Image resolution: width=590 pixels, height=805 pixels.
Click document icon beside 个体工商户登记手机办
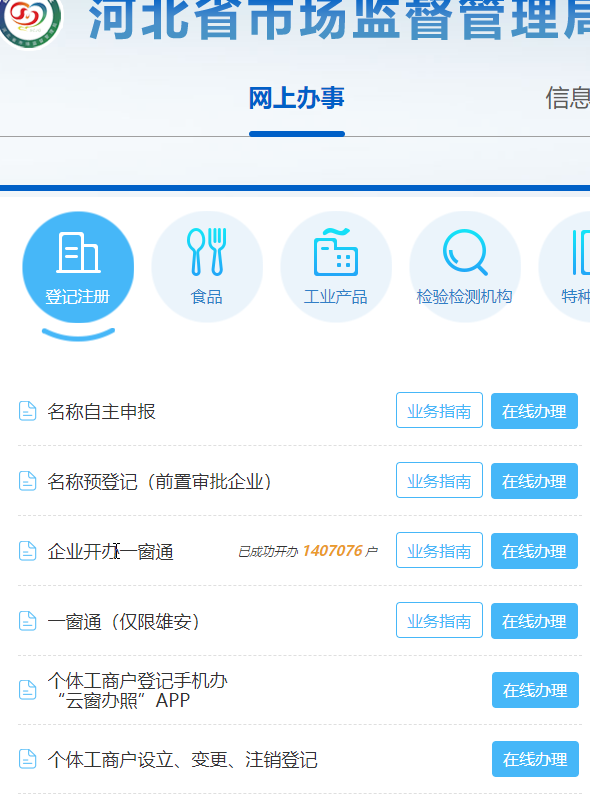click(x=27, y=690)
